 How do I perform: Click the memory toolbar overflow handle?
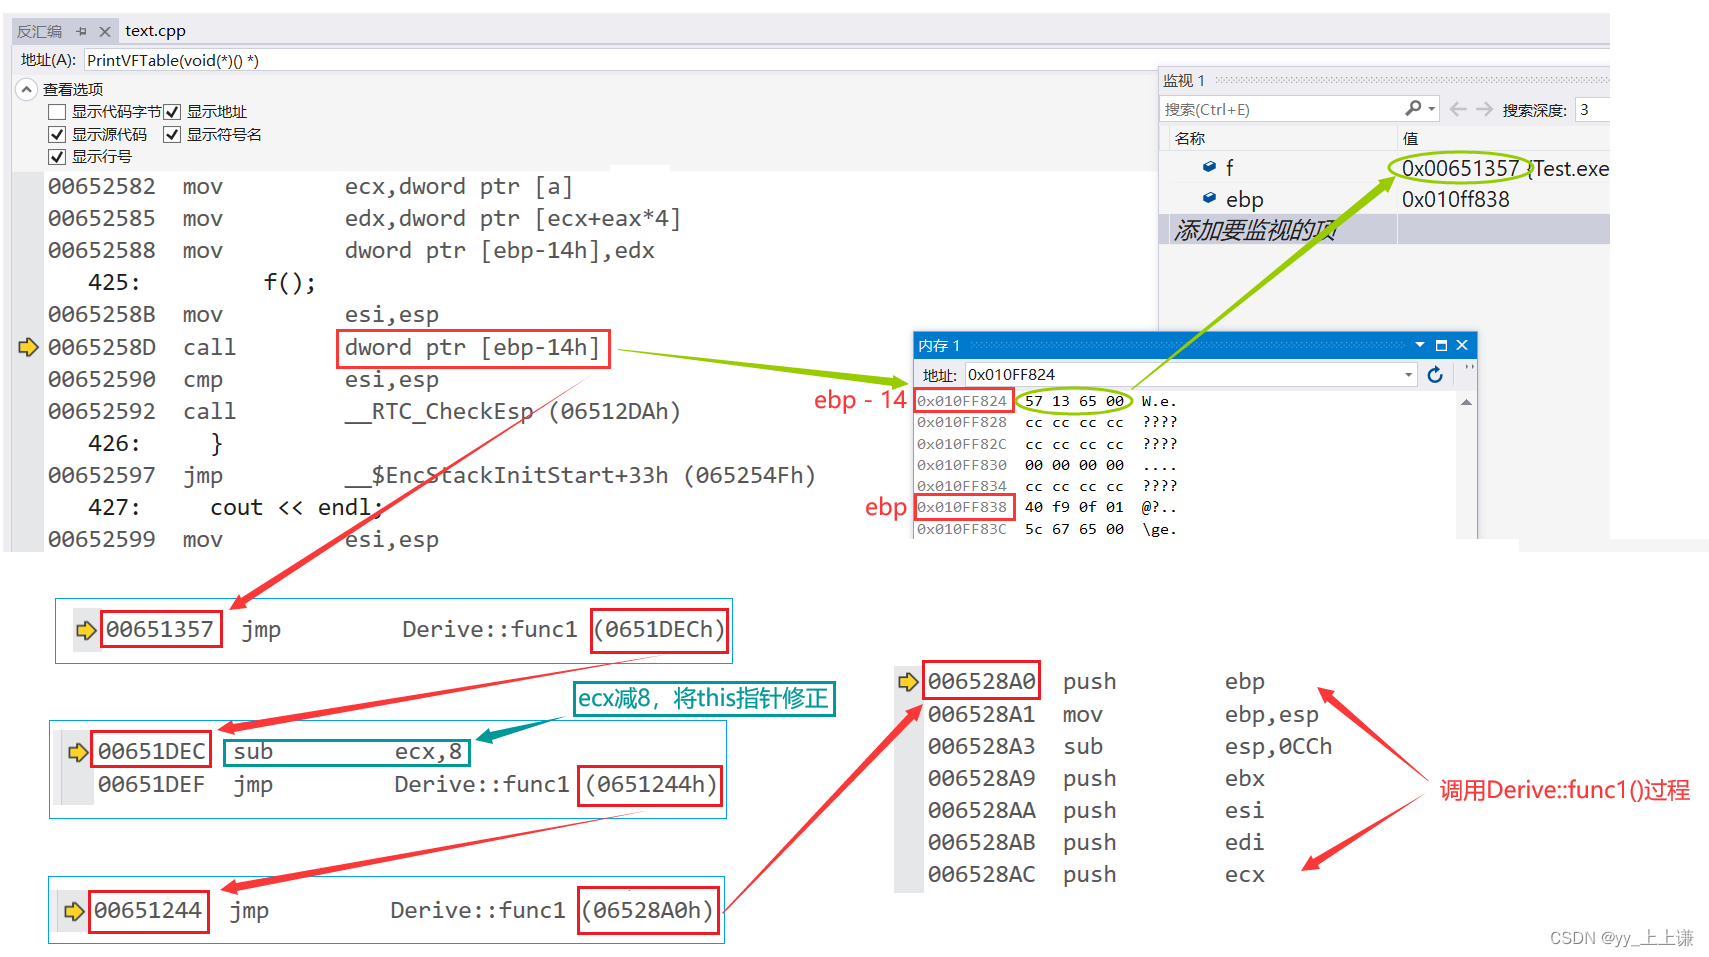pyautogui.click(x=1469, y=370)
